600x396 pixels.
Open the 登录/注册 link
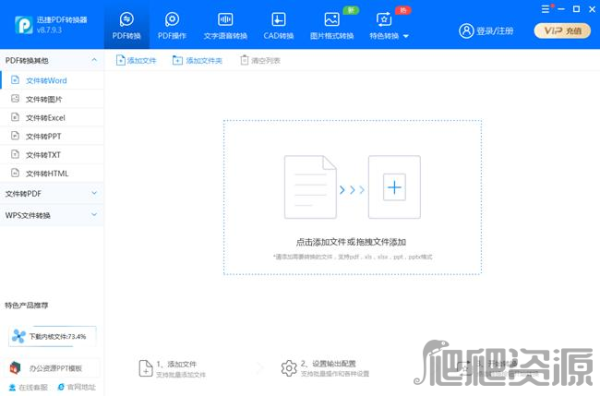pyautogui.click(x=494, y=31)
